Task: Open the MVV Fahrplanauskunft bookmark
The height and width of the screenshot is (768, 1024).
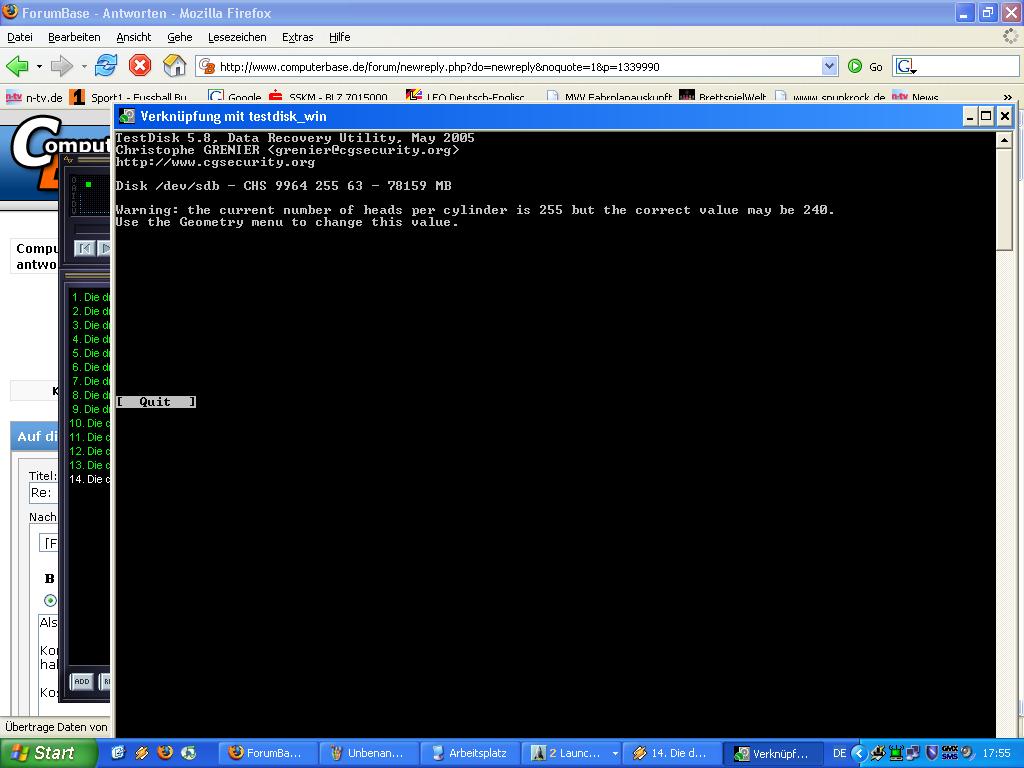Action: click(609, 97)
